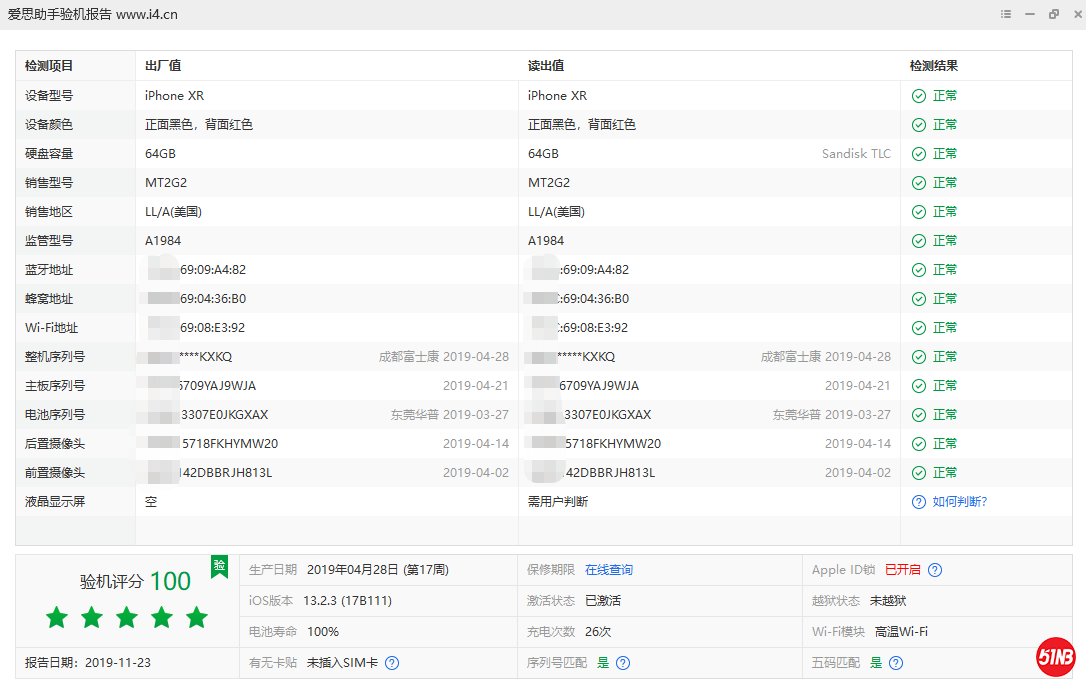The height and width of the screenshot is (687, 1086).
Task: Click green check icon in 设备型号 row
Action: coord(918,96)
